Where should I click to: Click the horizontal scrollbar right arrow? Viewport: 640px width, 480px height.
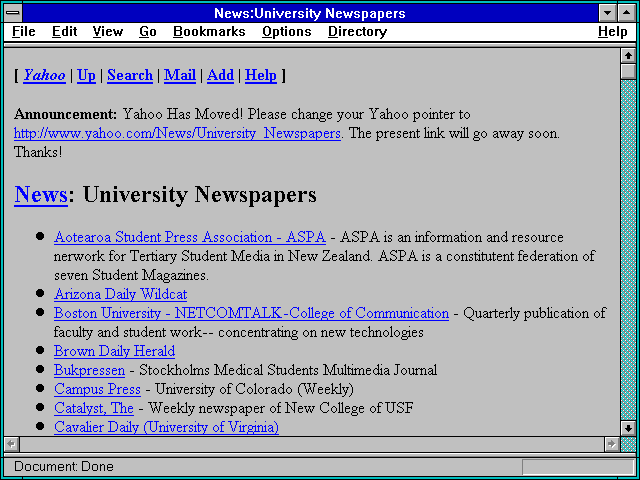pyautogui.click(x=611, y=444)
